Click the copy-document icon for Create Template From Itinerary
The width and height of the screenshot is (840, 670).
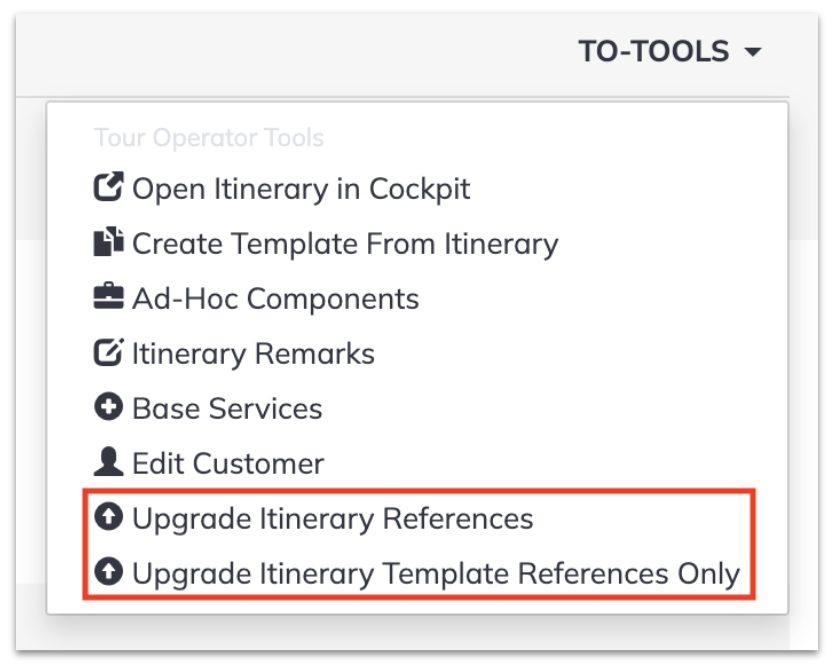(x=108, y=242)
